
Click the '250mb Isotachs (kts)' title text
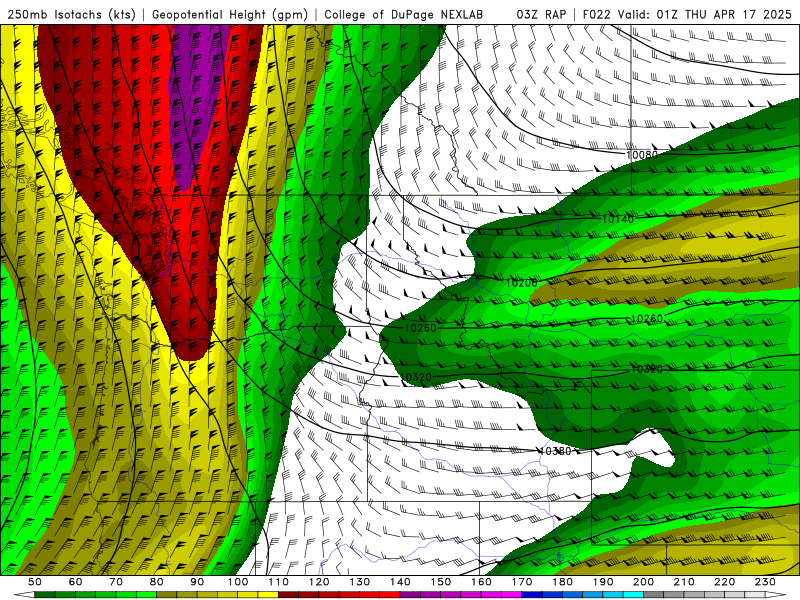pos(71,14)
